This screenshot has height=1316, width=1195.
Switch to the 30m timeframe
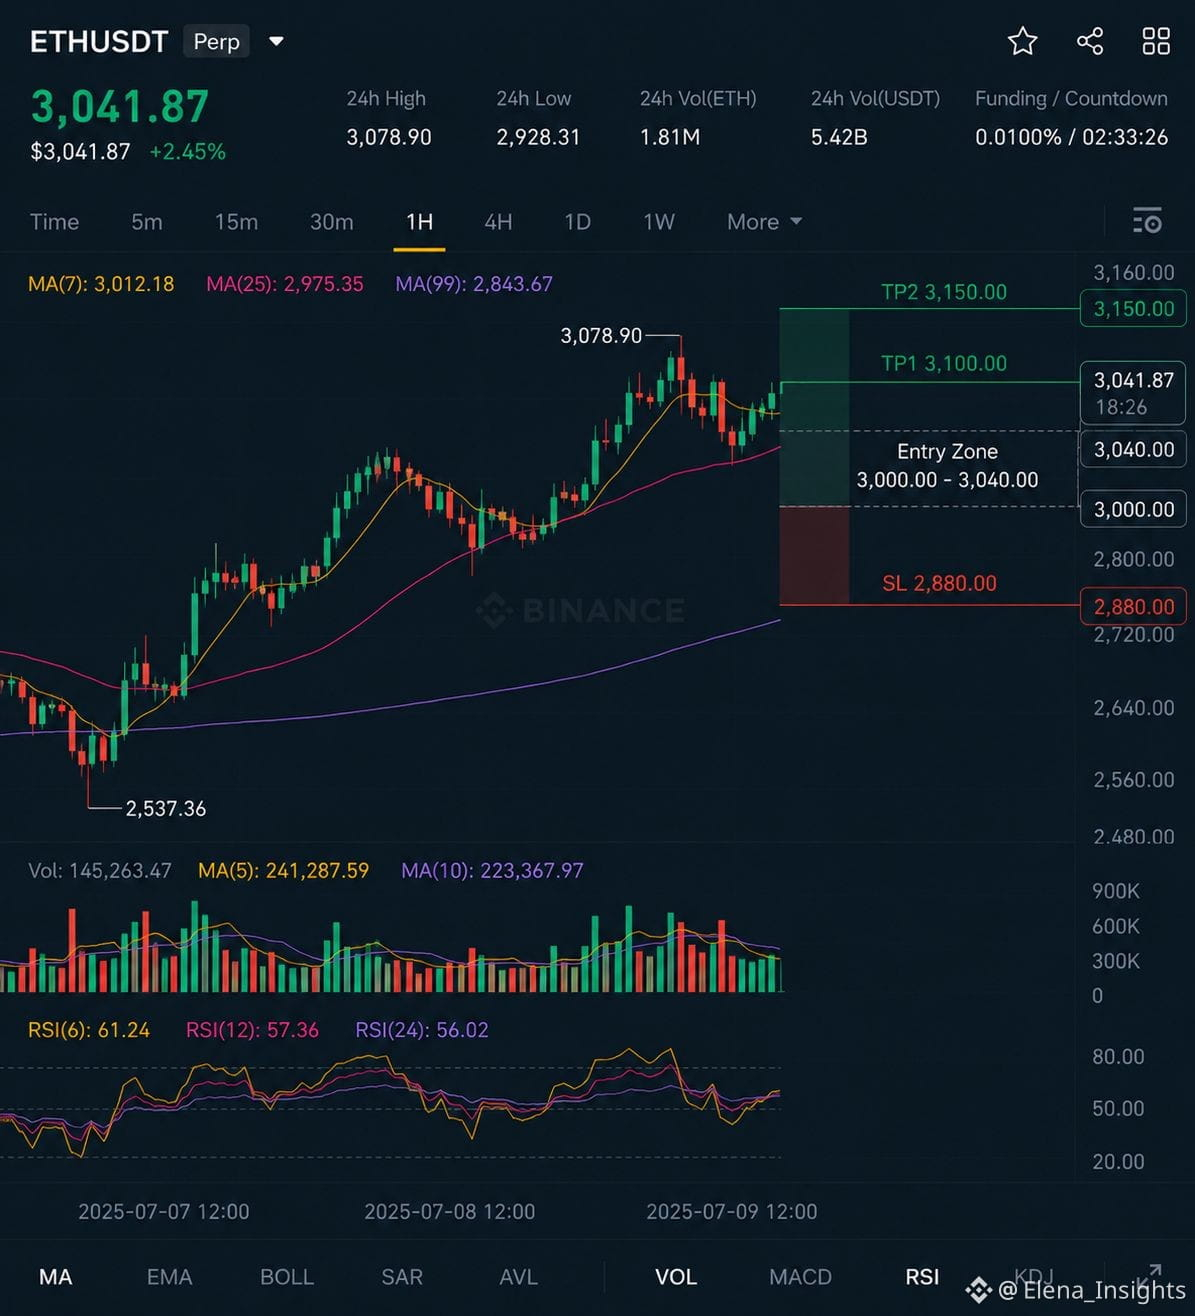pos(331,222)
